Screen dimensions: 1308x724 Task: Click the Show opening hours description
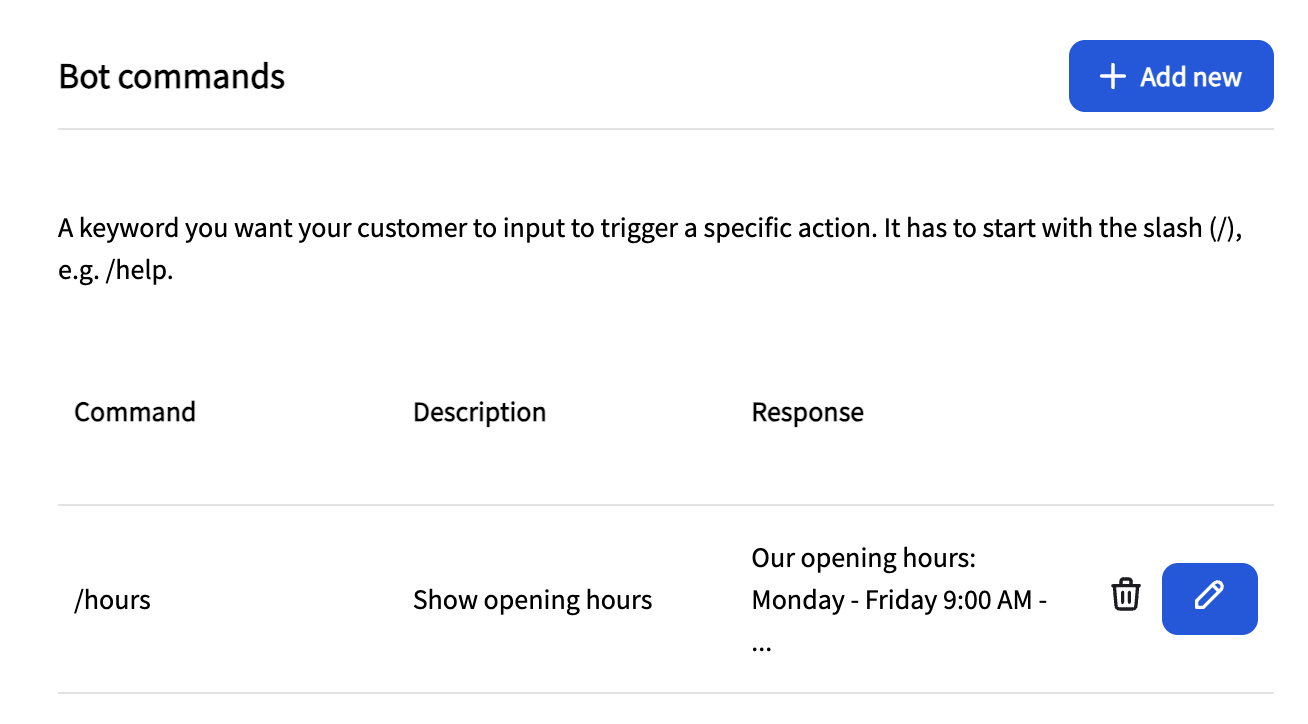pyautogui.click(x=532, y=600)
